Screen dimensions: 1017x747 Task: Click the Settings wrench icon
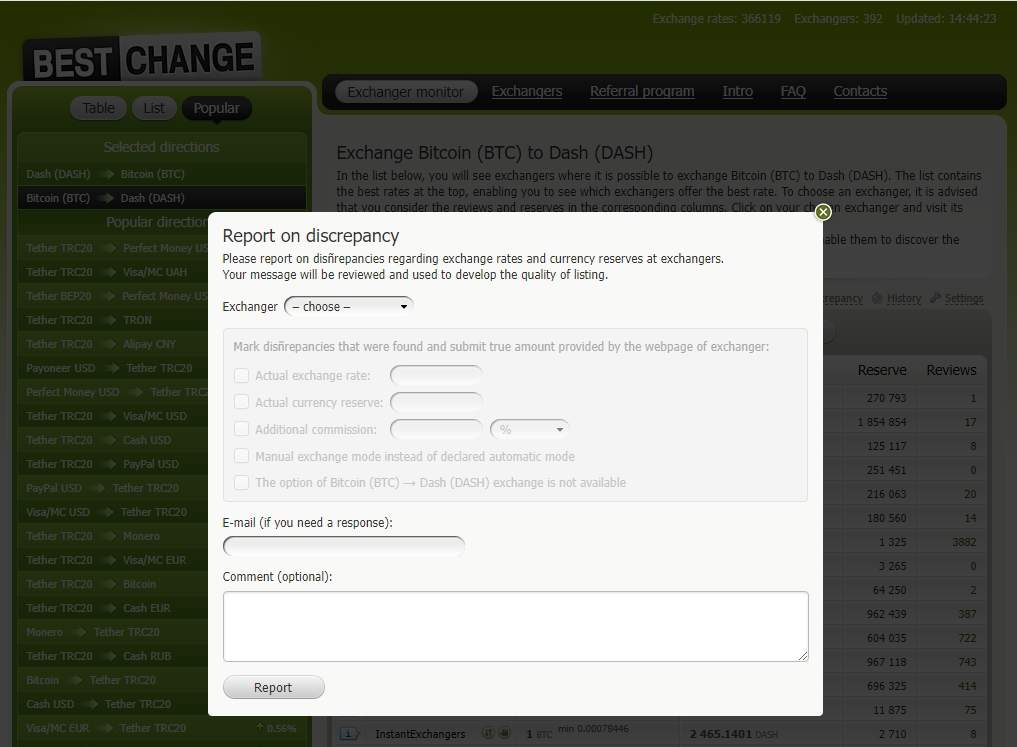pyautogui.click(x=935, y=298)
